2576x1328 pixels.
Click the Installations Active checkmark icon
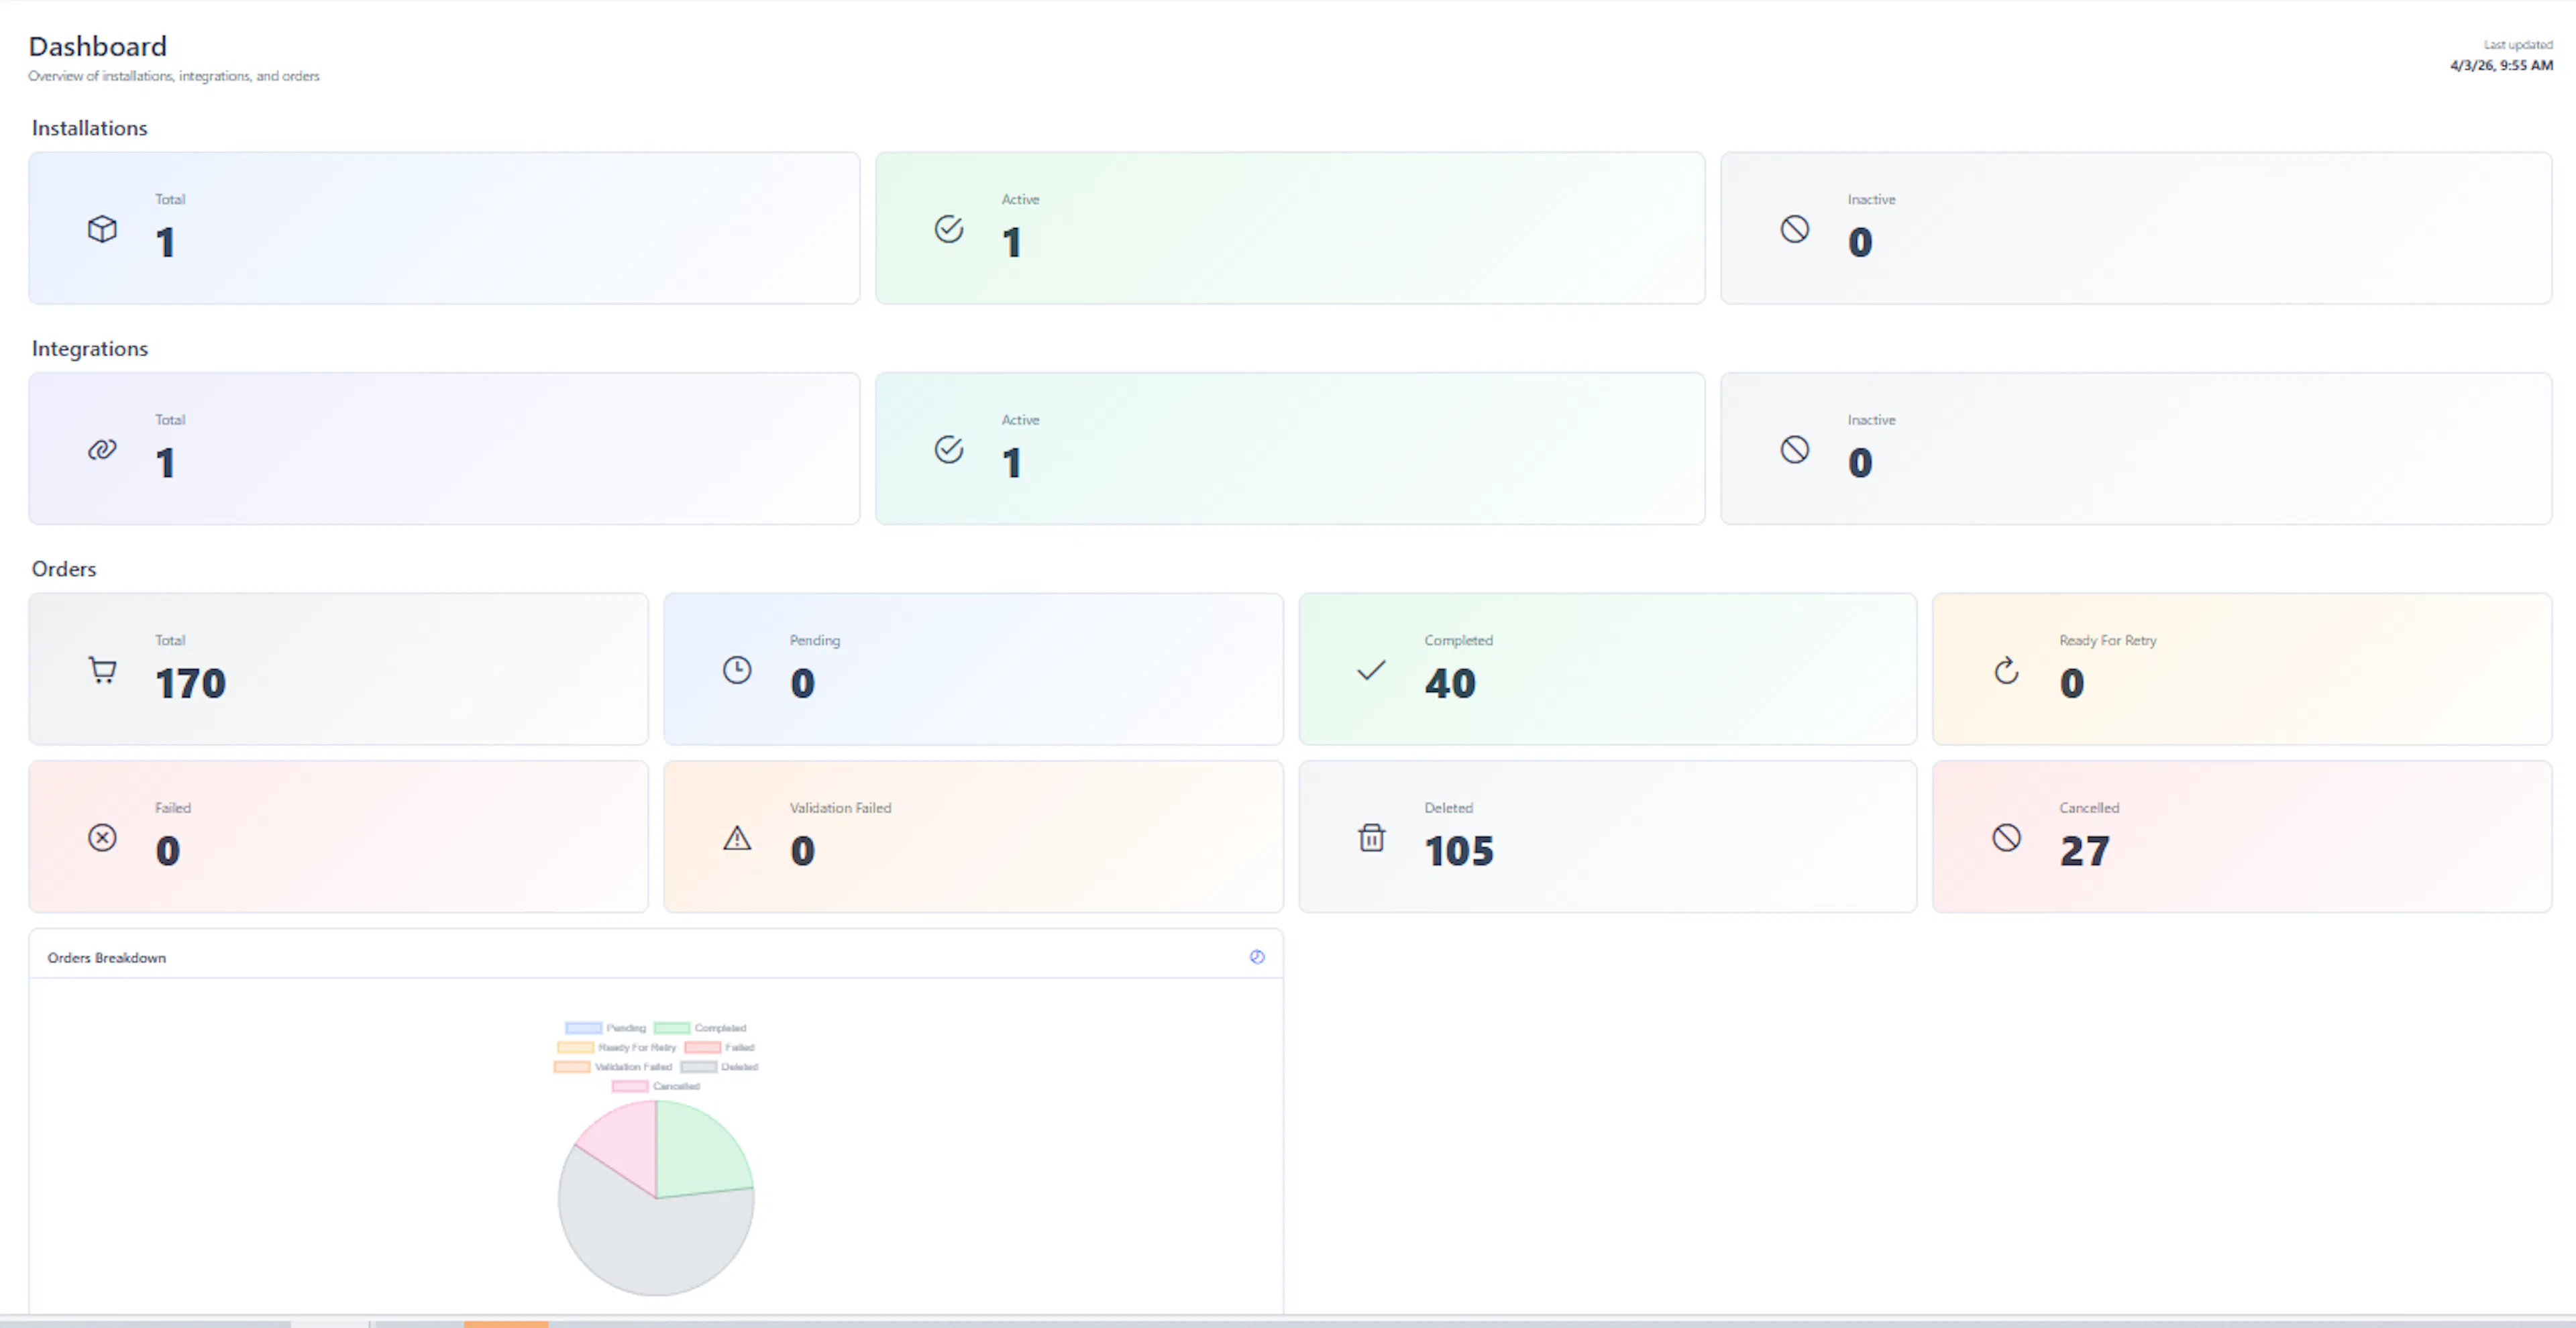948,229
